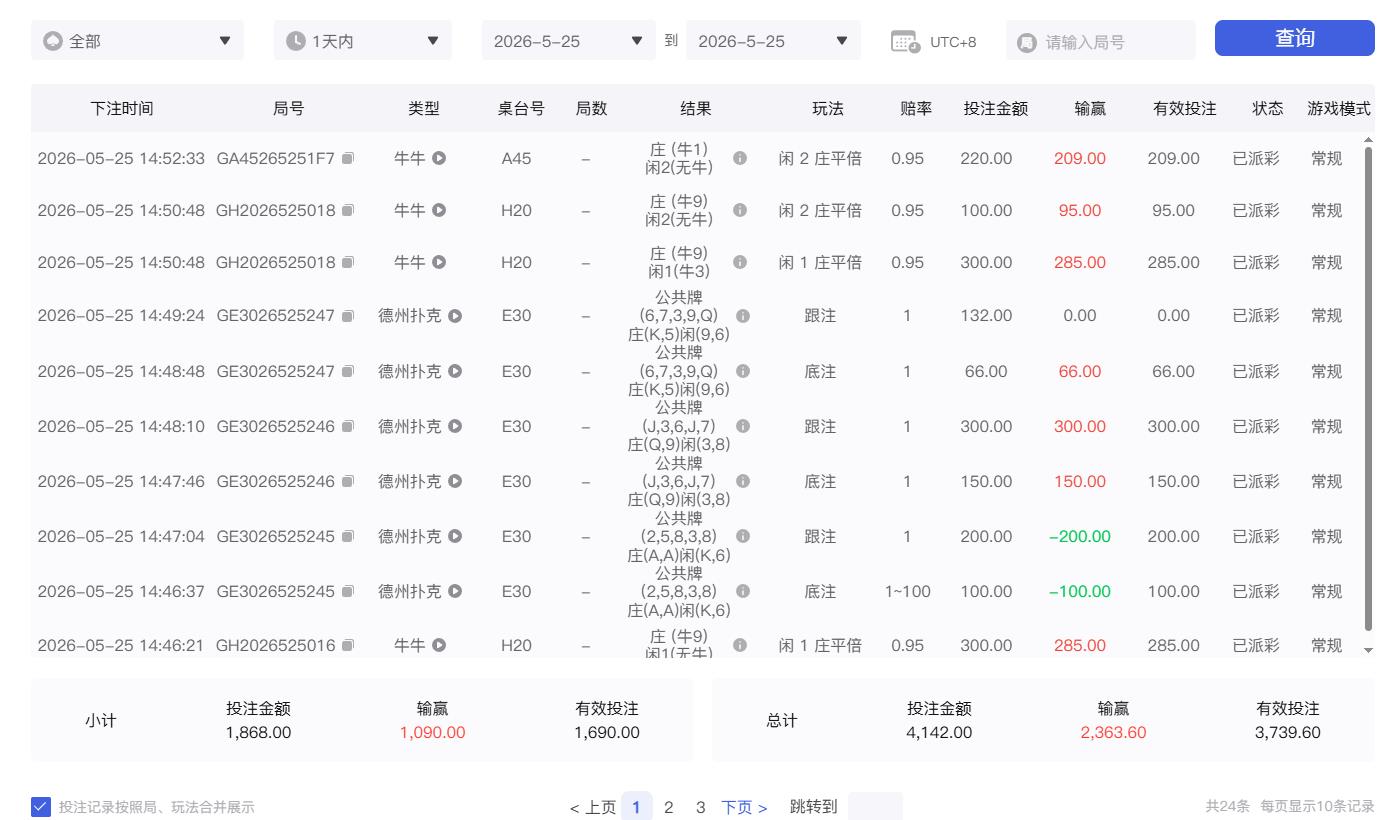Go to page 1 of results
Viewport: 1380px width, 820px height.
coord(636,807)
